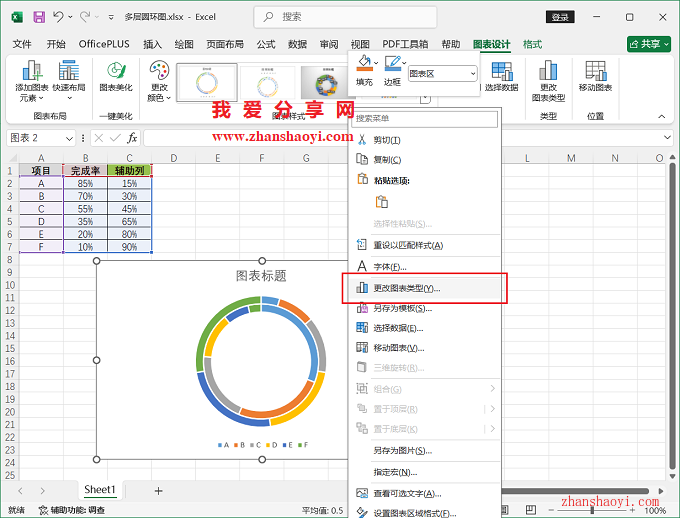Switch to the Format ribbon tab

click(x=533, y=44)
